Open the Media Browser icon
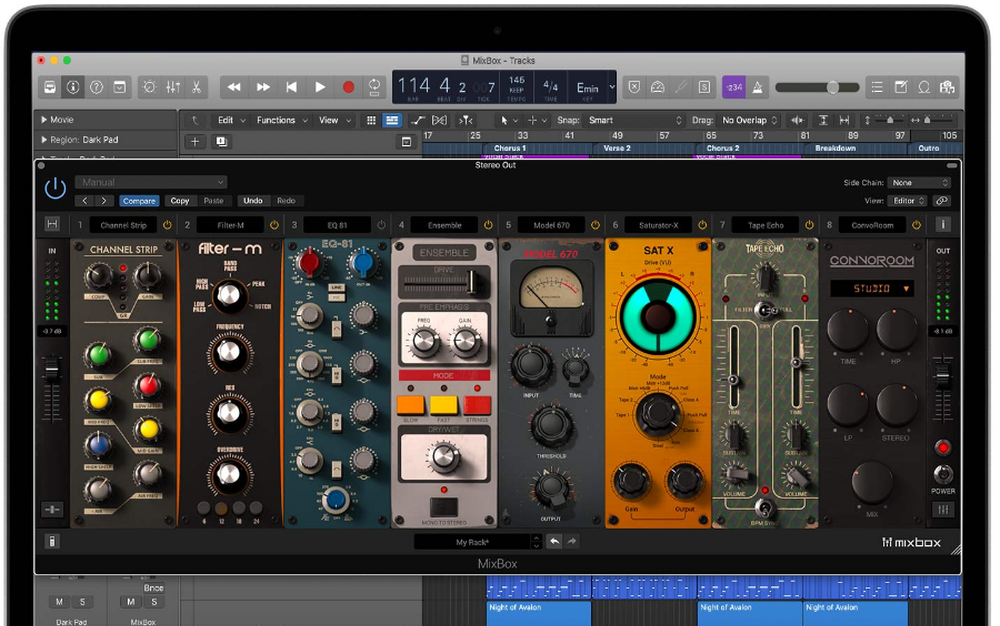The width and height of the screenshot is (1000, 626). click(947, 87)
